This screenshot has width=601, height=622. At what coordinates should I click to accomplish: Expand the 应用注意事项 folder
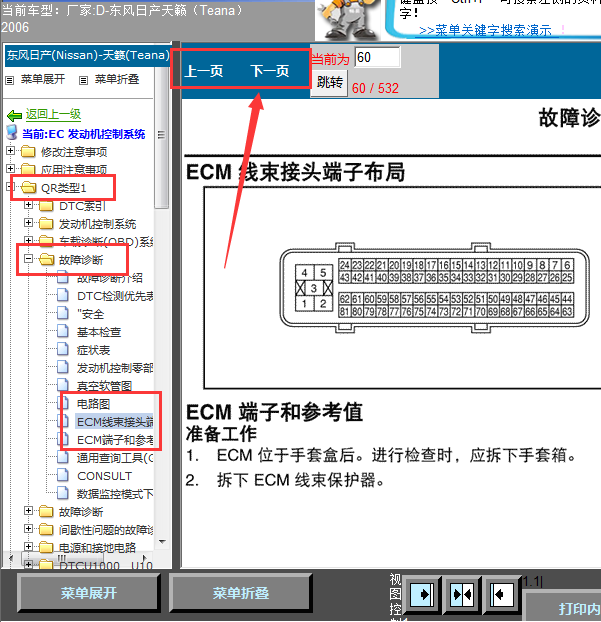(x=11, y=168)
